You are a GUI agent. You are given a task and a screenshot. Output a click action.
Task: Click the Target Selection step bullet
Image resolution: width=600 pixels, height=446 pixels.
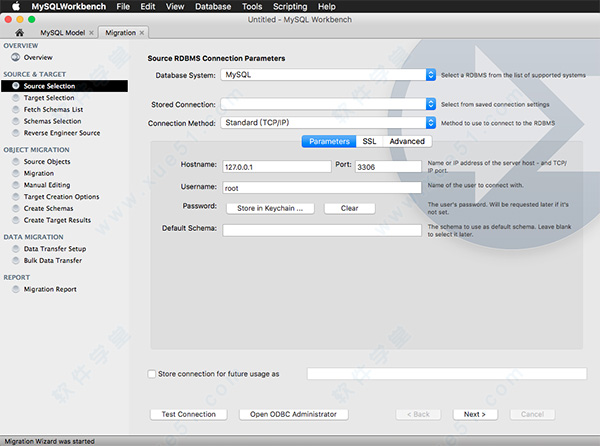pos(16,98)
